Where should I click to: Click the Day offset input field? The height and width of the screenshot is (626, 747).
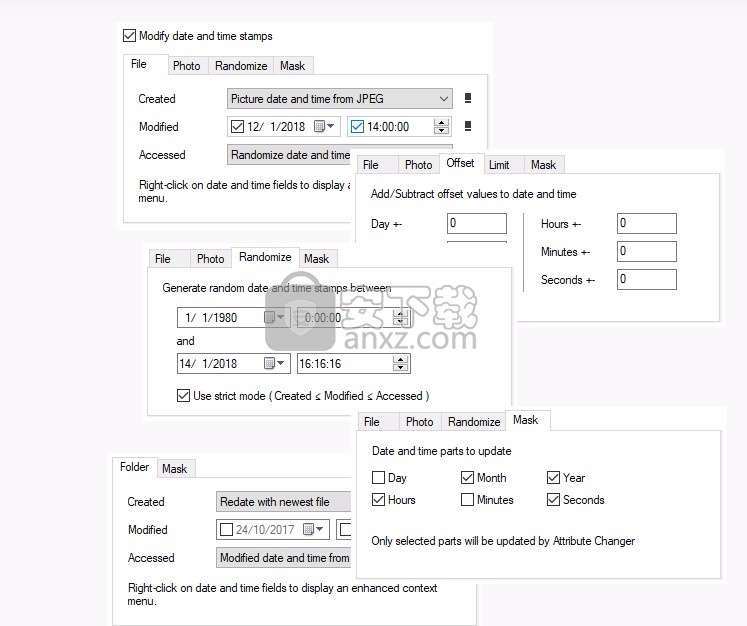476,224
